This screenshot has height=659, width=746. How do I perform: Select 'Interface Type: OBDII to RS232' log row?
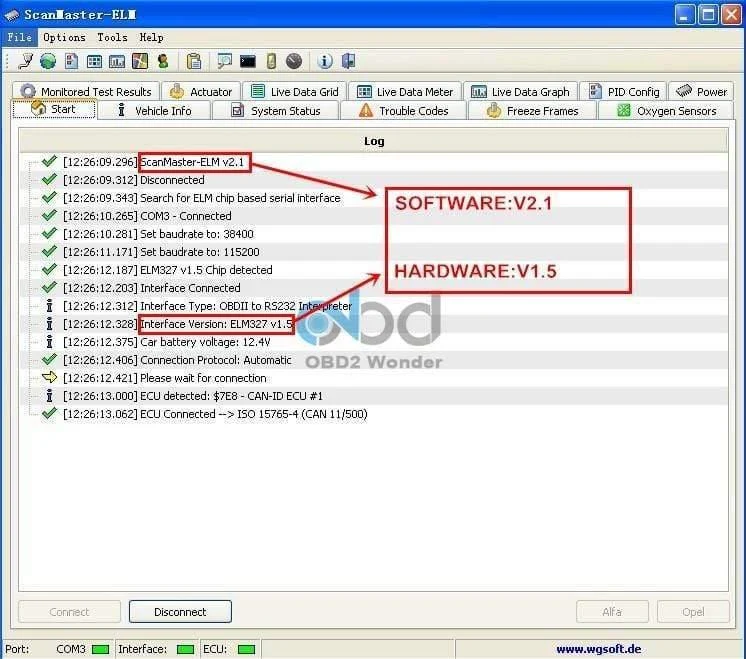[x=374, y=306]
